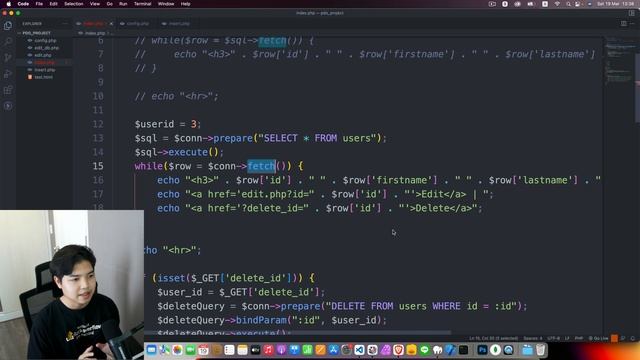The width and height of the screenshot is (640, 360).
Task: Open LINE app in the Dock
Action: coord(424,350)
